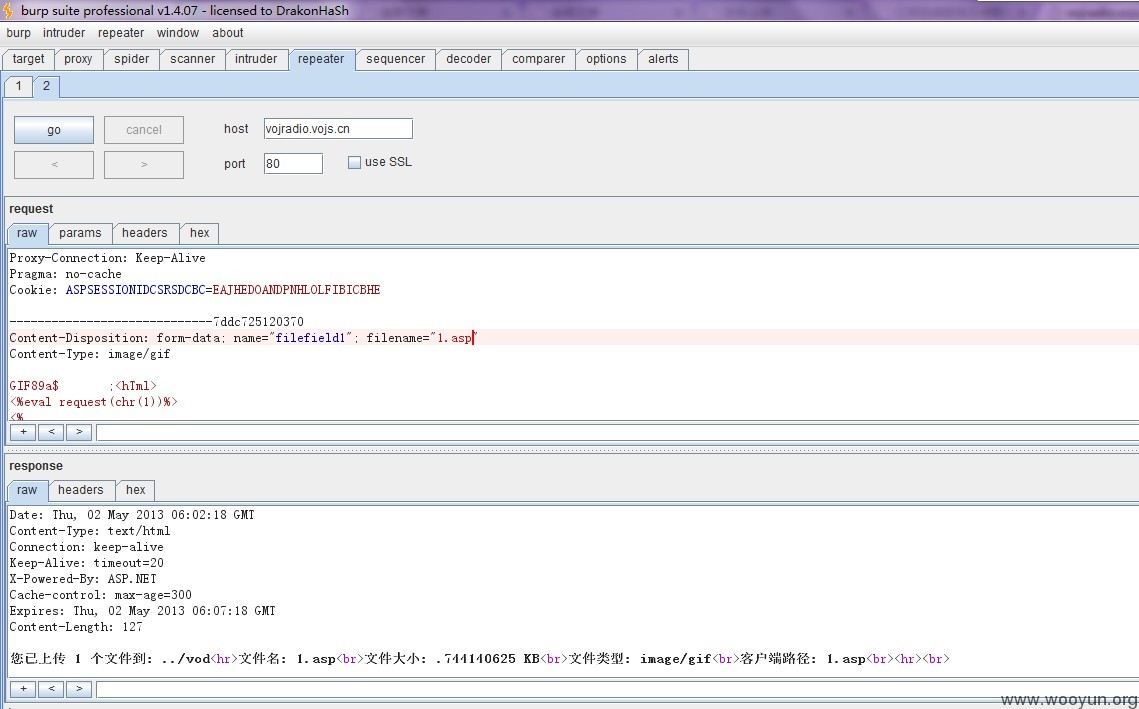Switch to the target tab
Screen dimensions: 1139x709
pyautogui.click(x=28, y=60)
